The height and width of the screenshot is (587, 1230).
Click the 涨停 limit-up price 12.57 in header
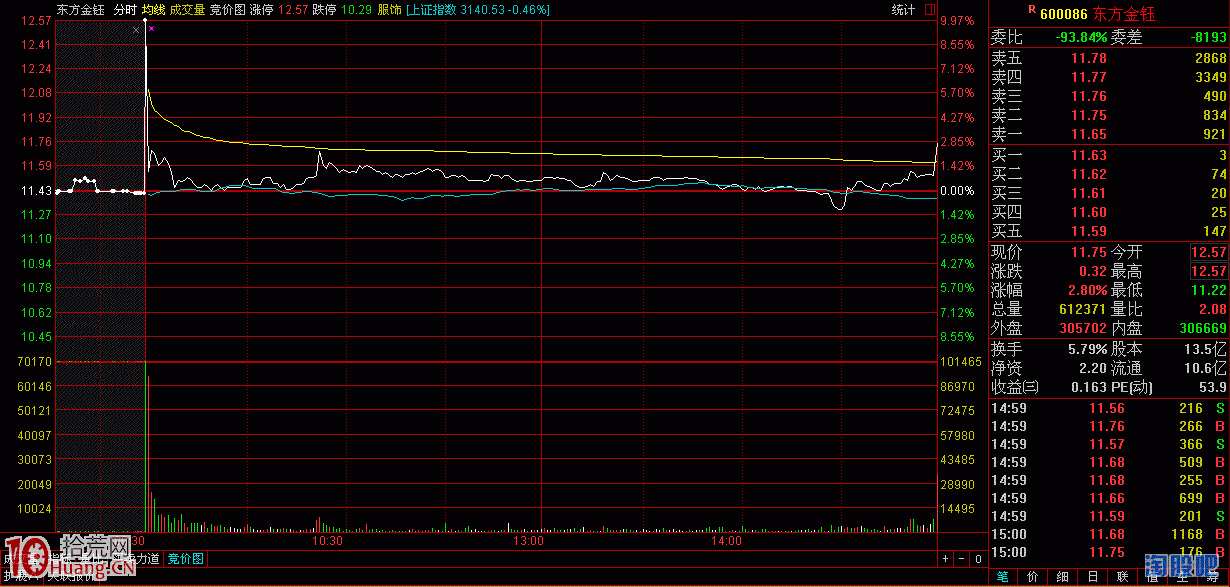pos(293,9)
